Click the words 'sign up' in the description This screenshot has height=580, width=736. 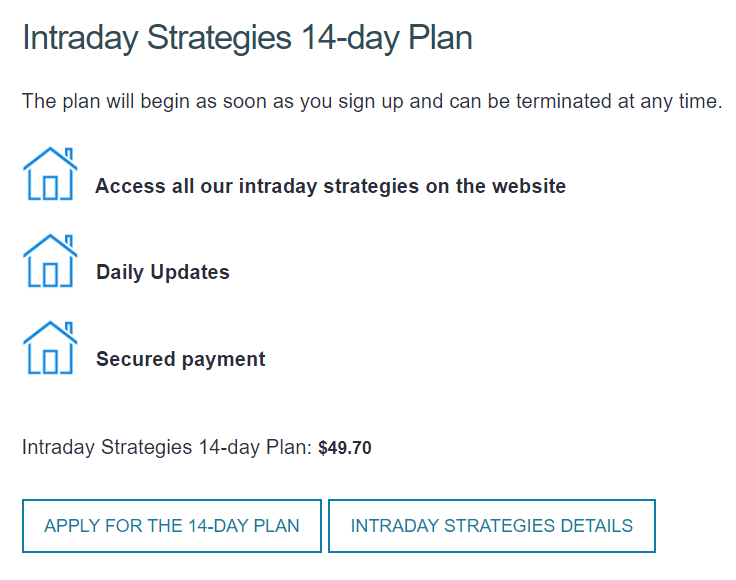(x=371, y=102)
